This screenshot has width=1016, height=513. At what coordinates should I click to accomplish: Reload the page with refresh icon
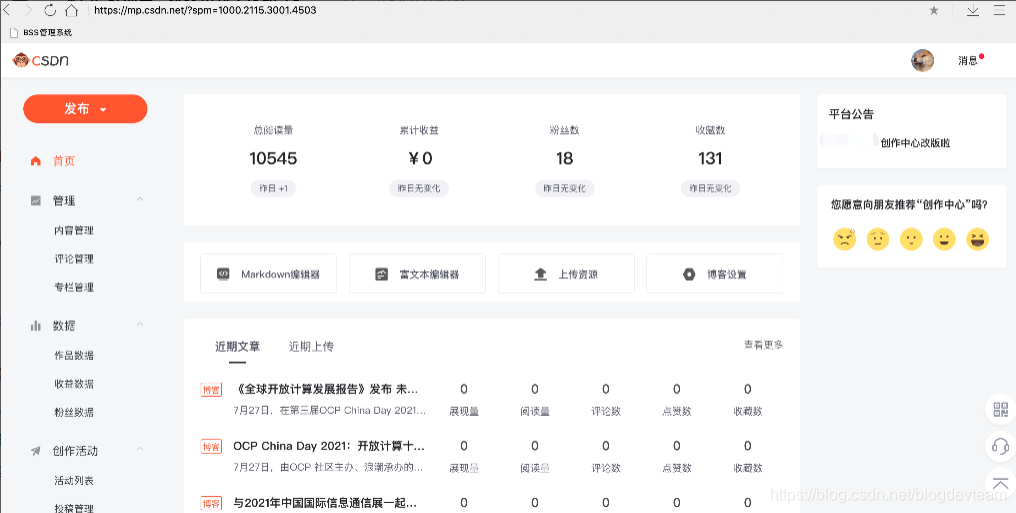[50, 10]
